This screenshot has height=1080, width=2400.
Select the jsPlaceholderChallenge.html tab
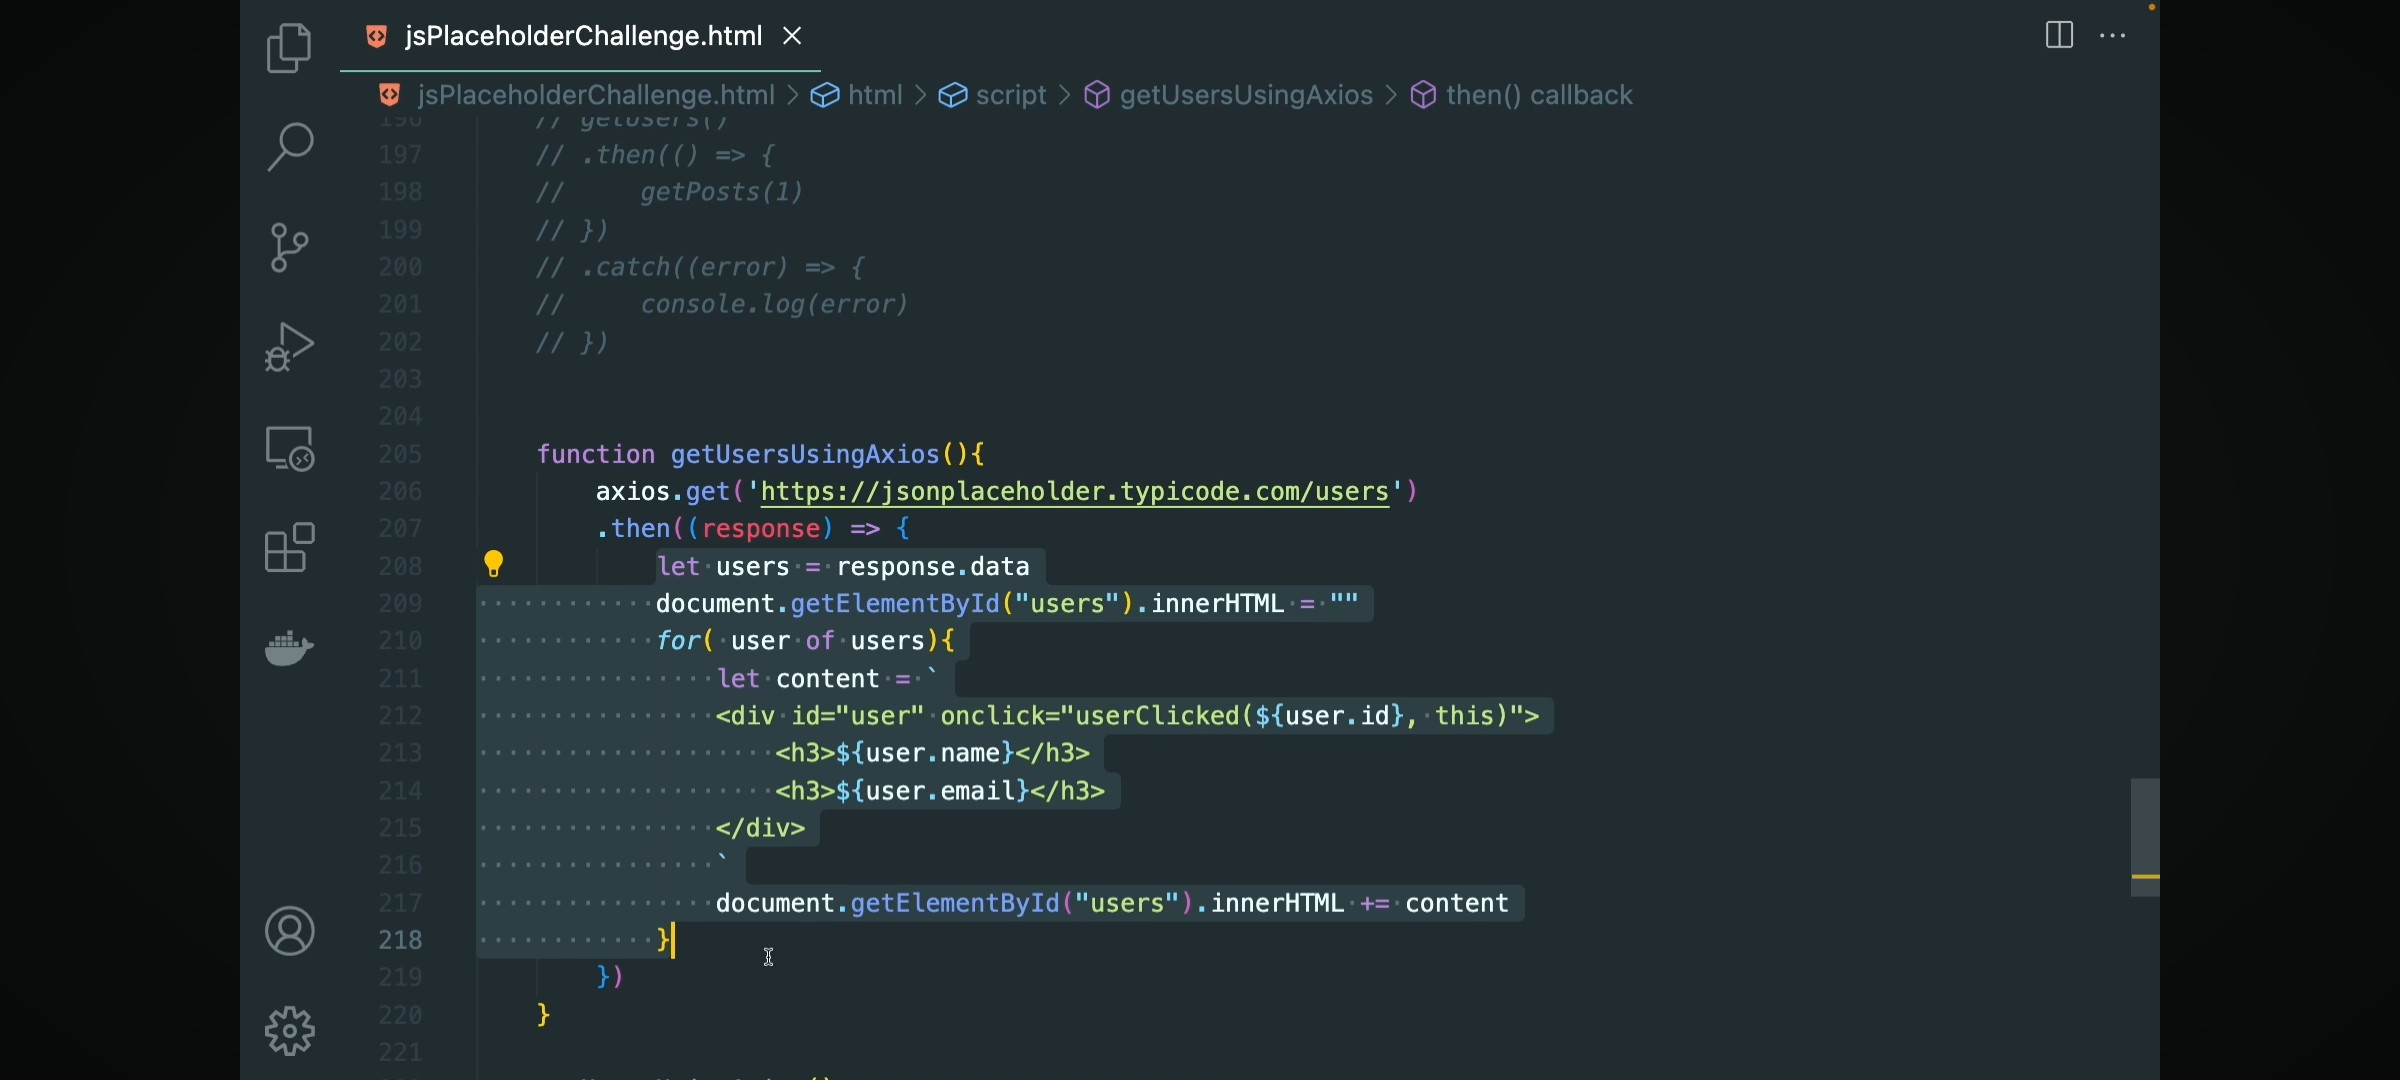(582, 37)
